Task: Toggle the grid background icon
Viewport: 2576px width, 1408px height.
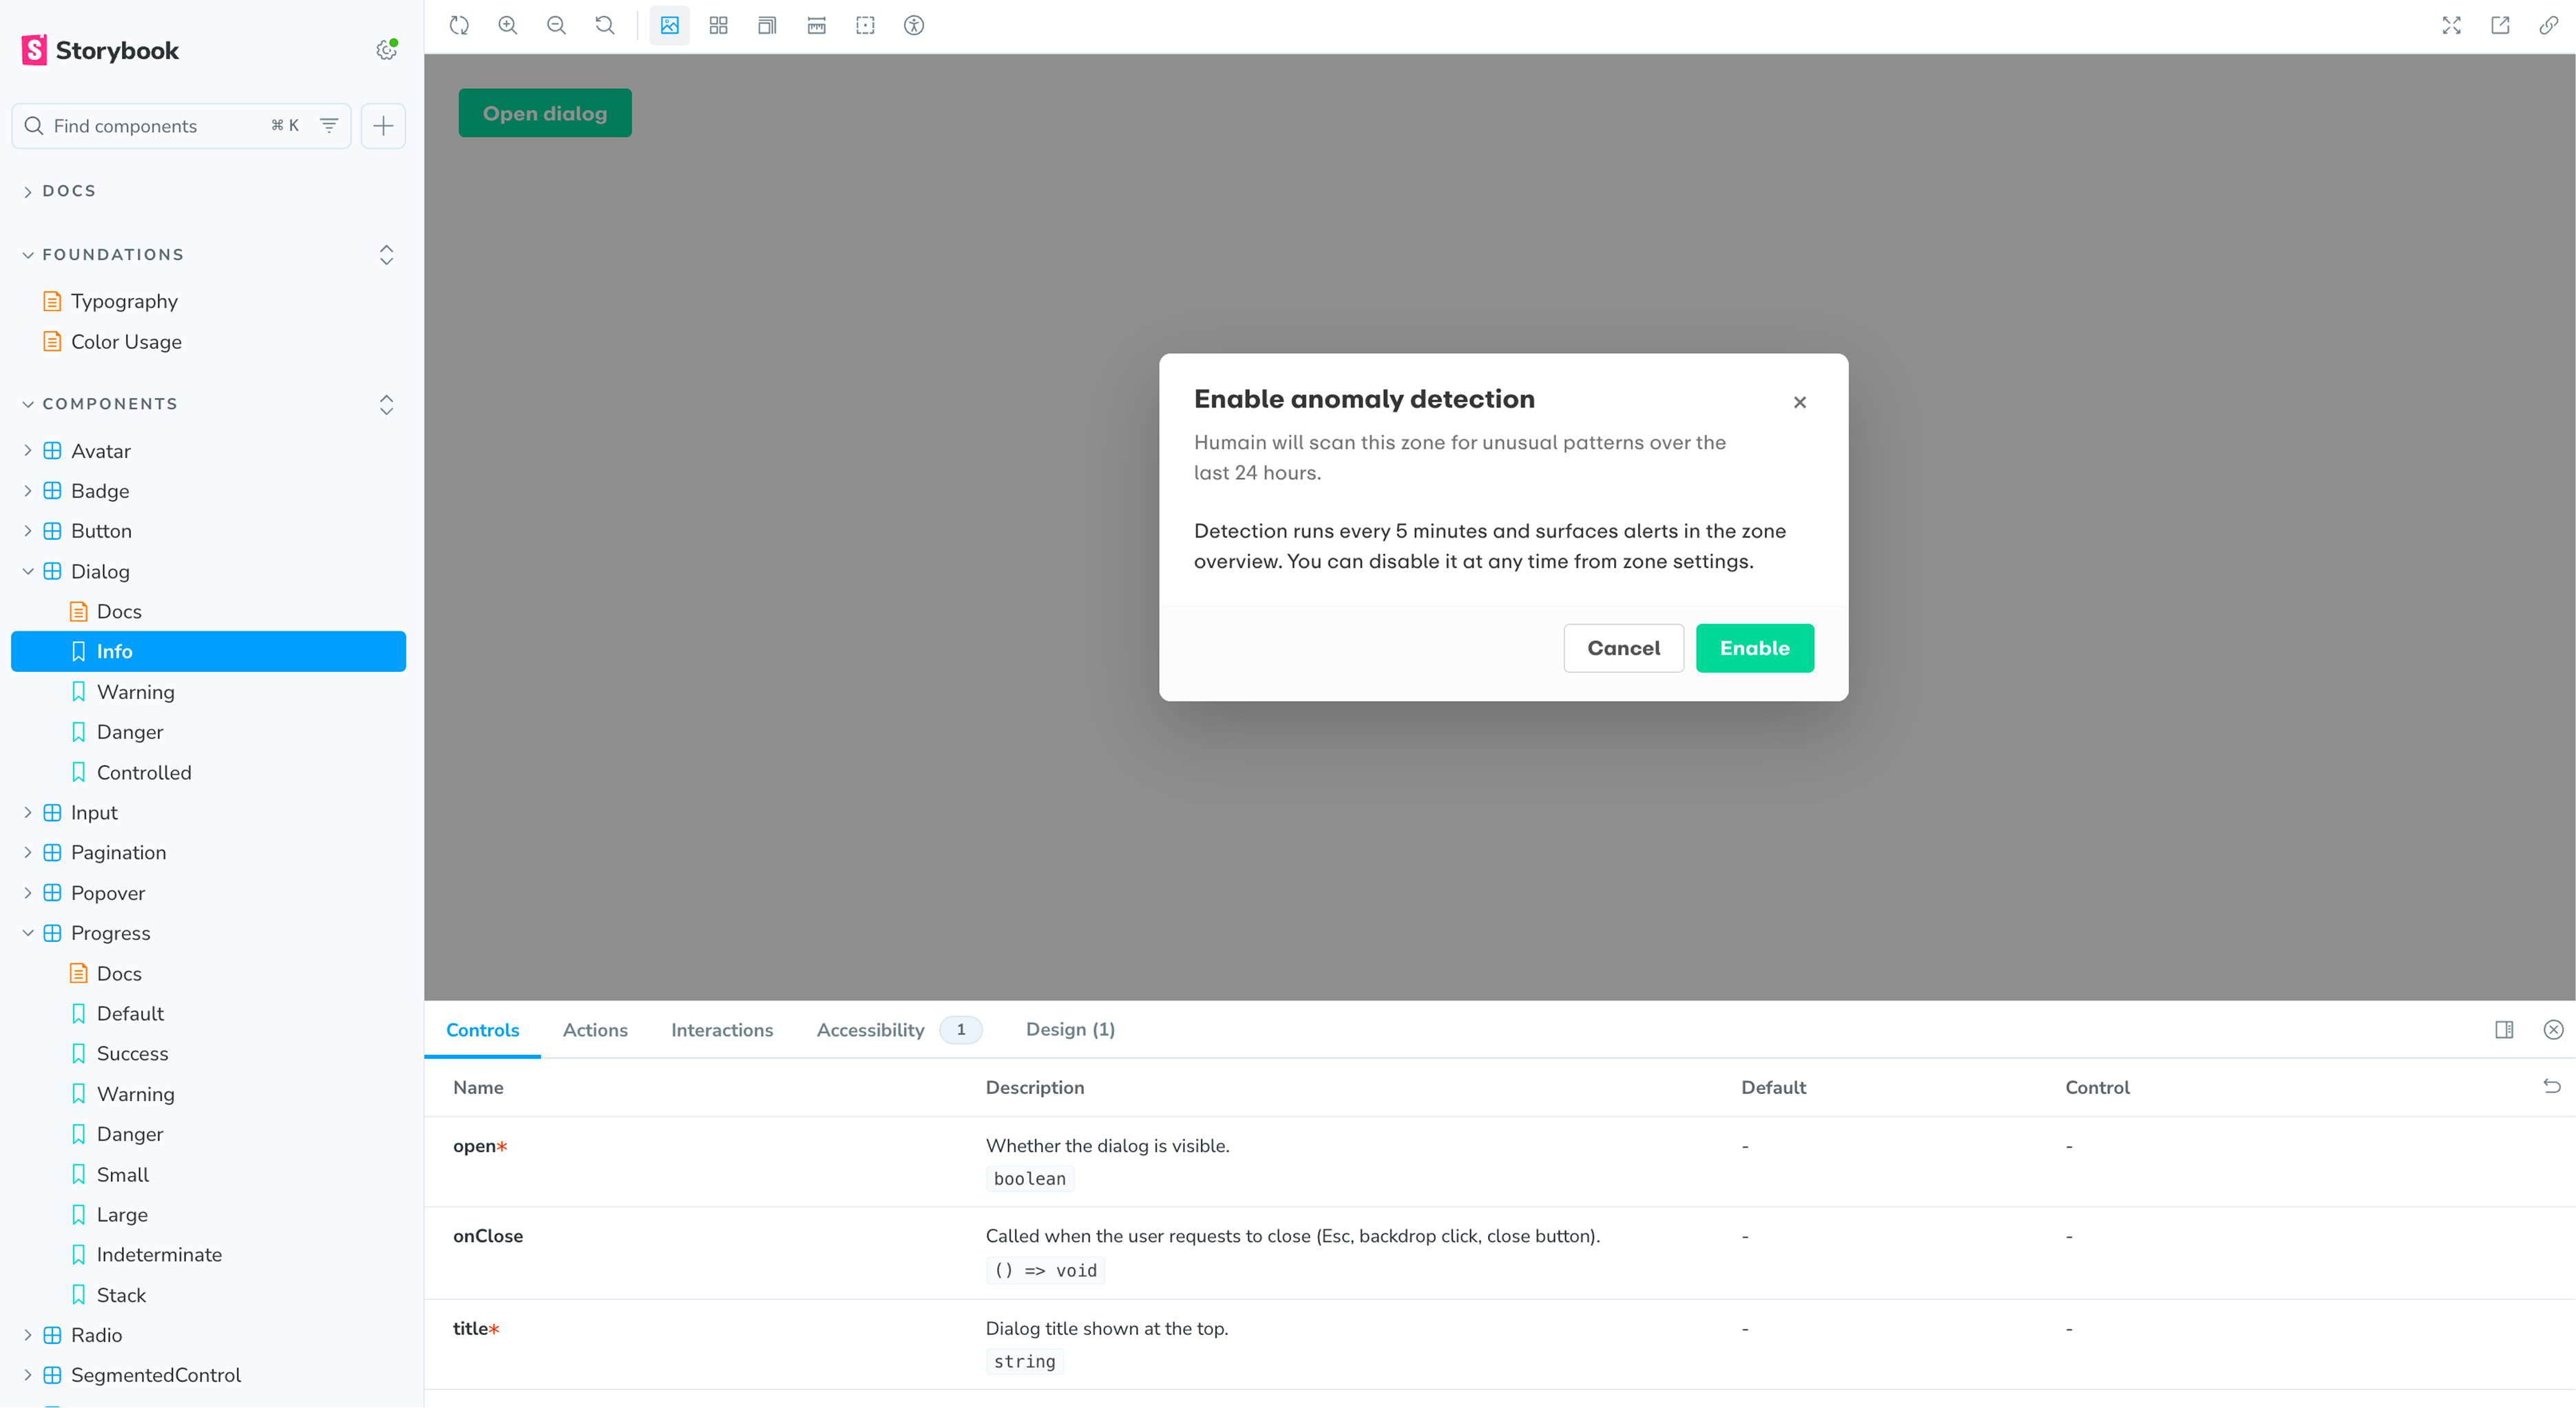Action: 718,26
